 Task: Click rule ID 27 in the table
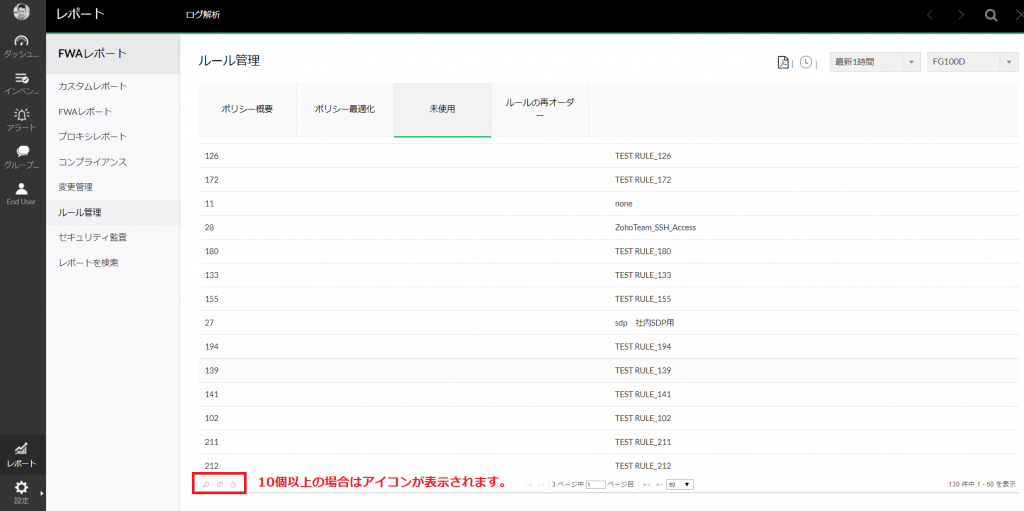210,323
